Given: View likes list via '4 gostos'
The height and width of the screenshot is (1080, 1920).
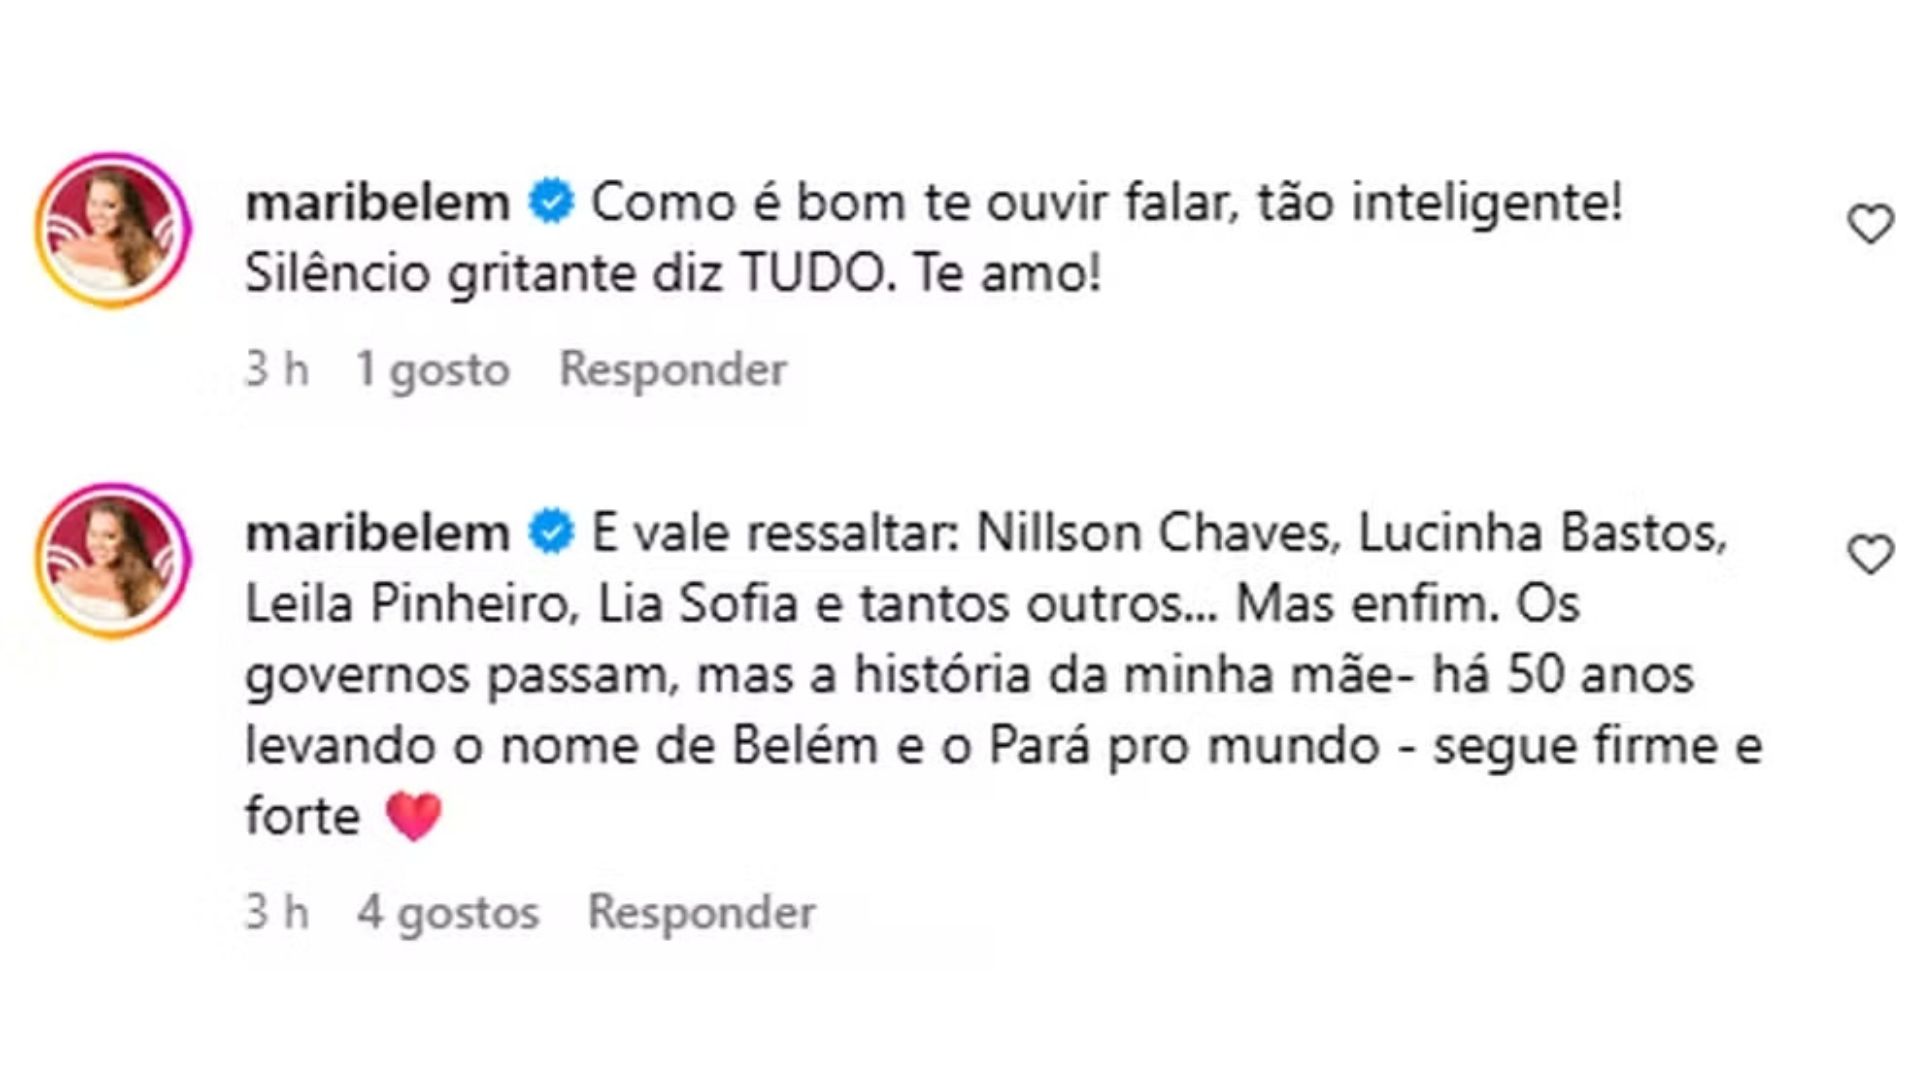Looking at the screenshot, I should [x=447, y=912].
